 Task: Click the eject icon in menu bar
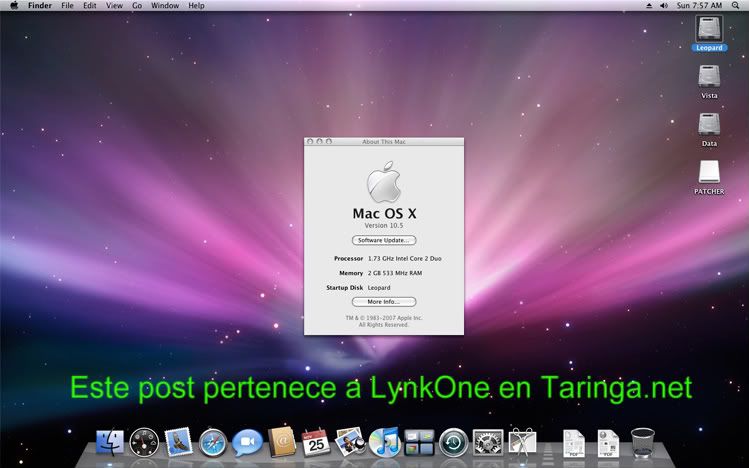649,6
